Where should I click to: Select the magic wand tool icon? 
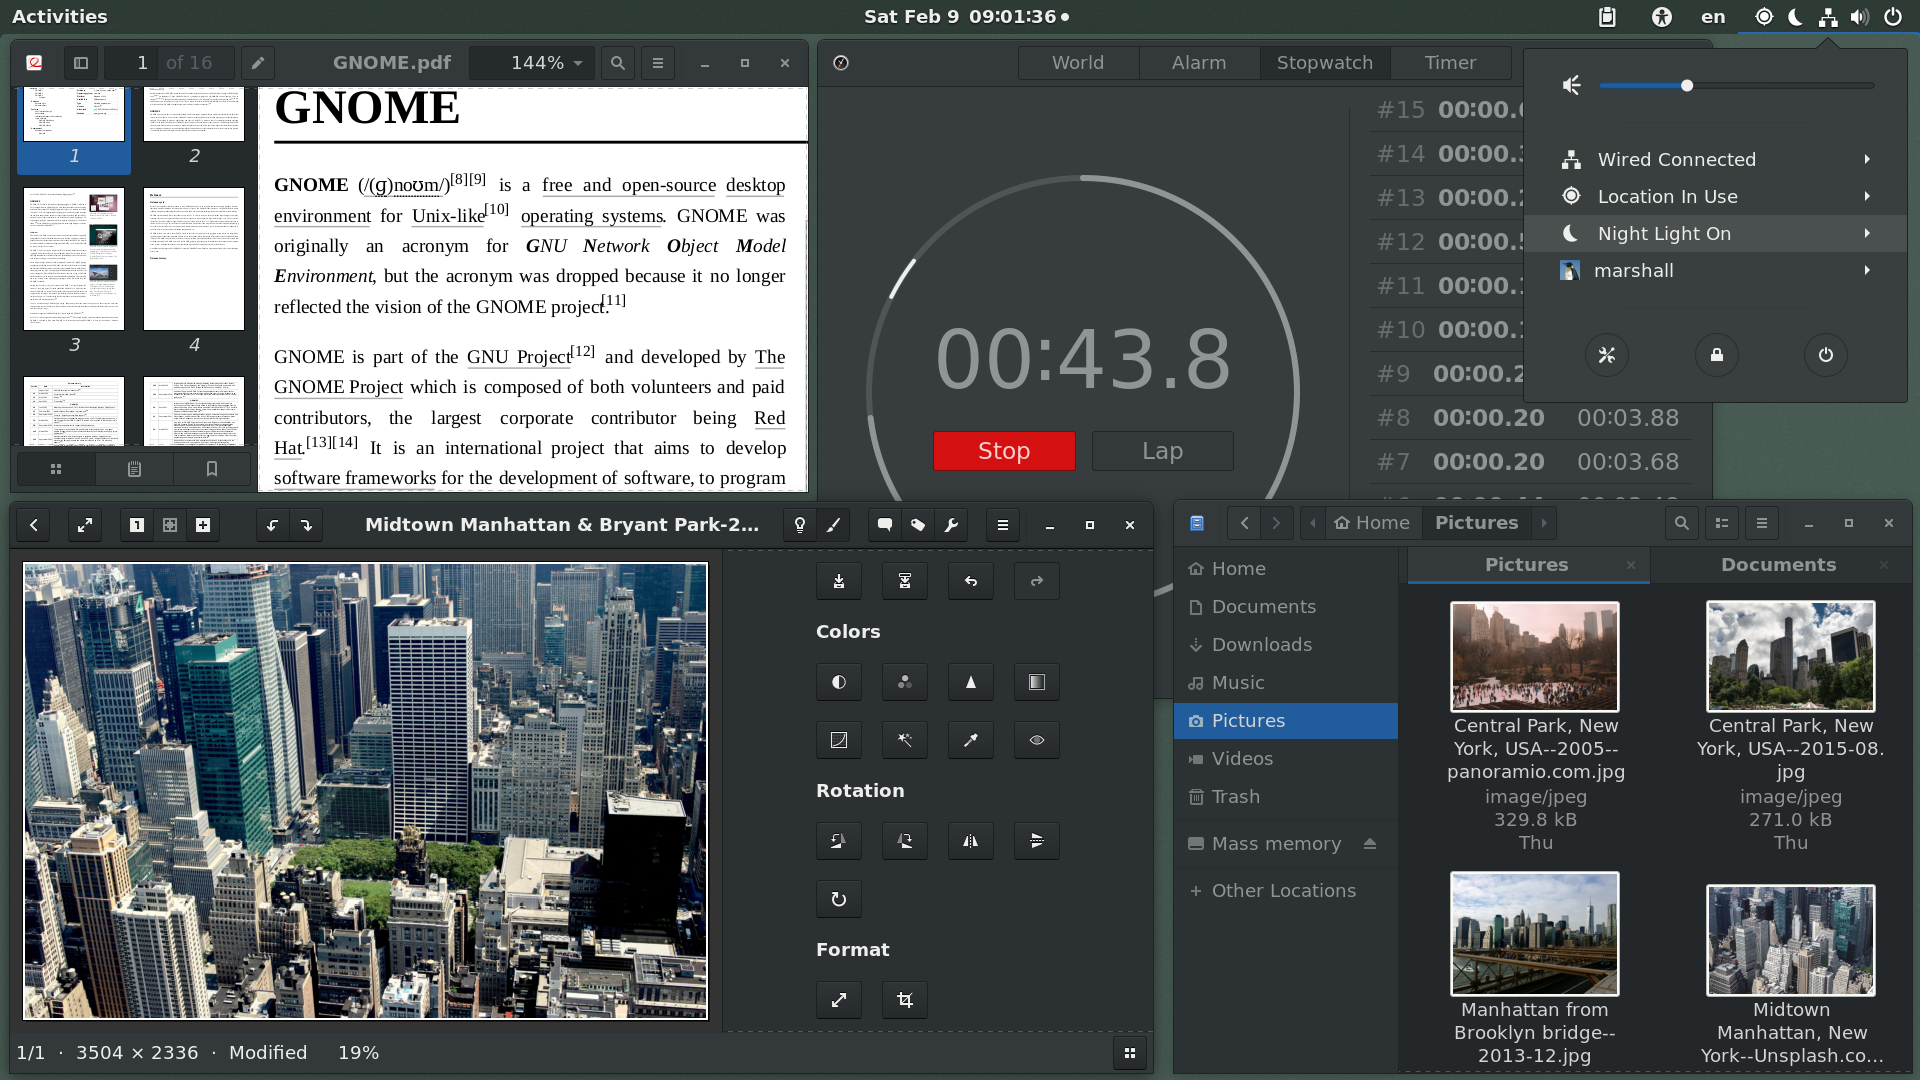[905, 738]
